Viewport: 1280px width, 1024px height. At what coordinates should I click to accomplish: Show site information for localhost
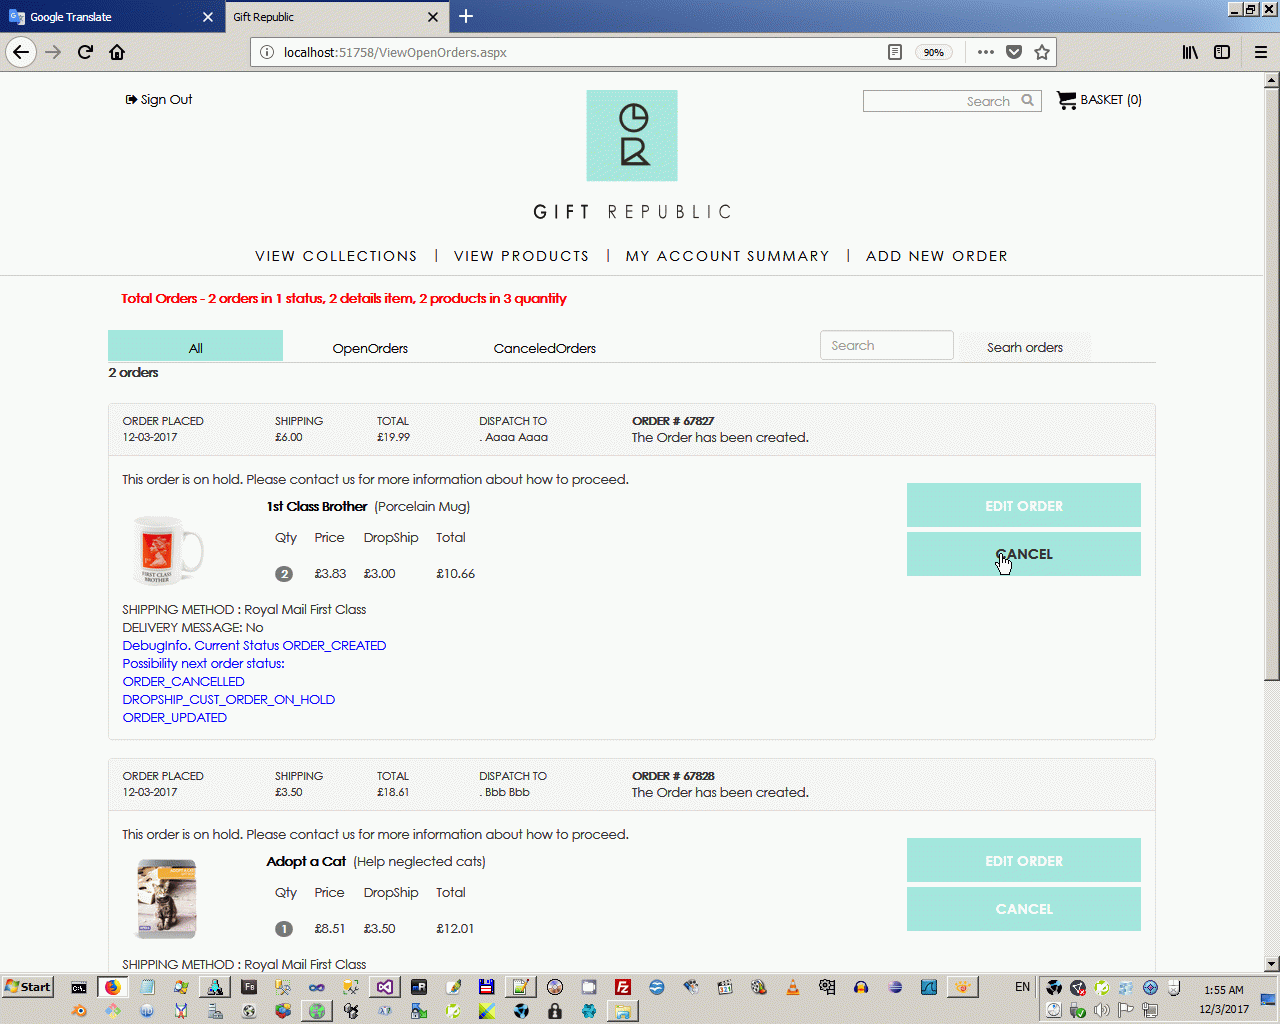pos(267,52)
